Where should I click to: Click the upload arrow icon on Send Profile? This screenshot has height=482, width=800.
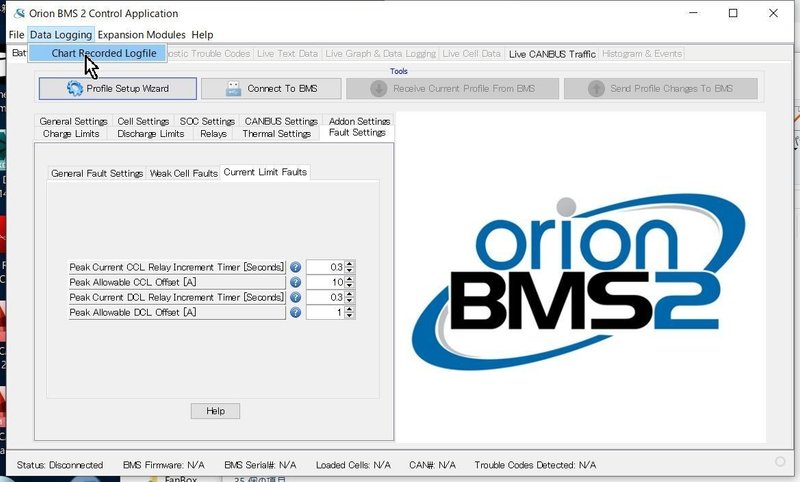[x=596, y=89]
